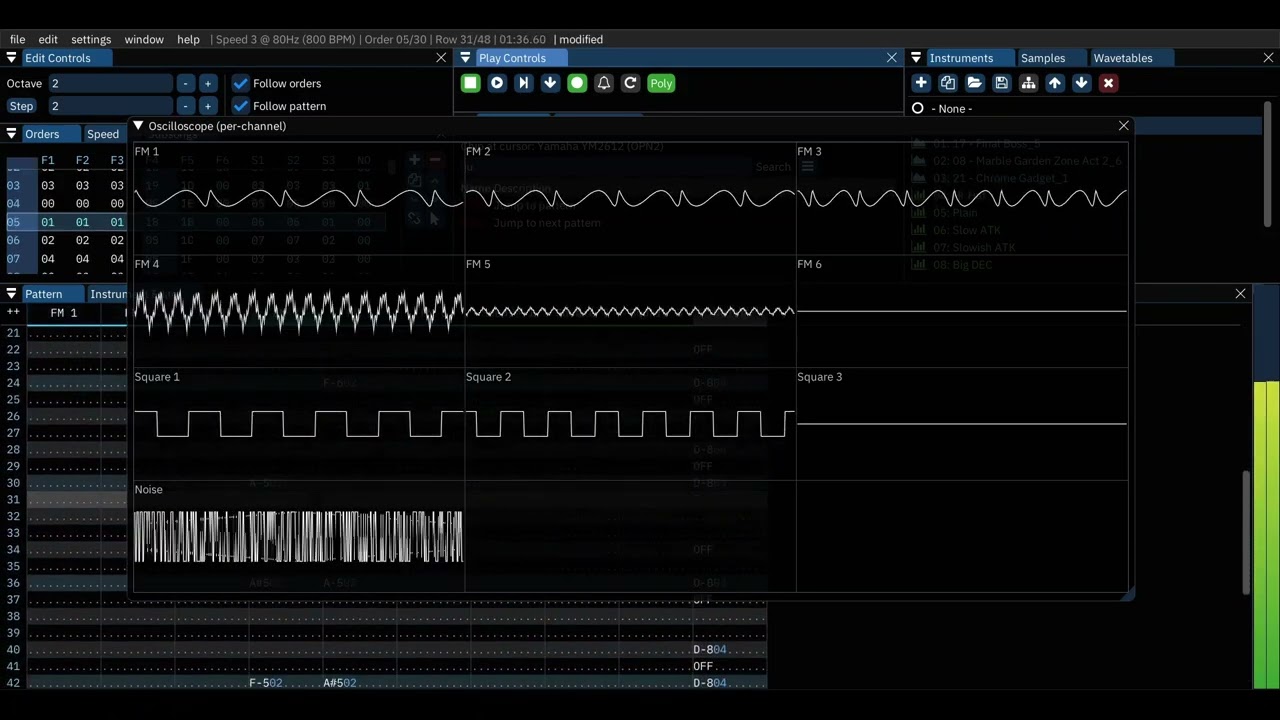Click the FM 1 channel header in Pattern
Image resolution: width=1280 pixels, height=720 pixels.
click(x=64, y=313)
